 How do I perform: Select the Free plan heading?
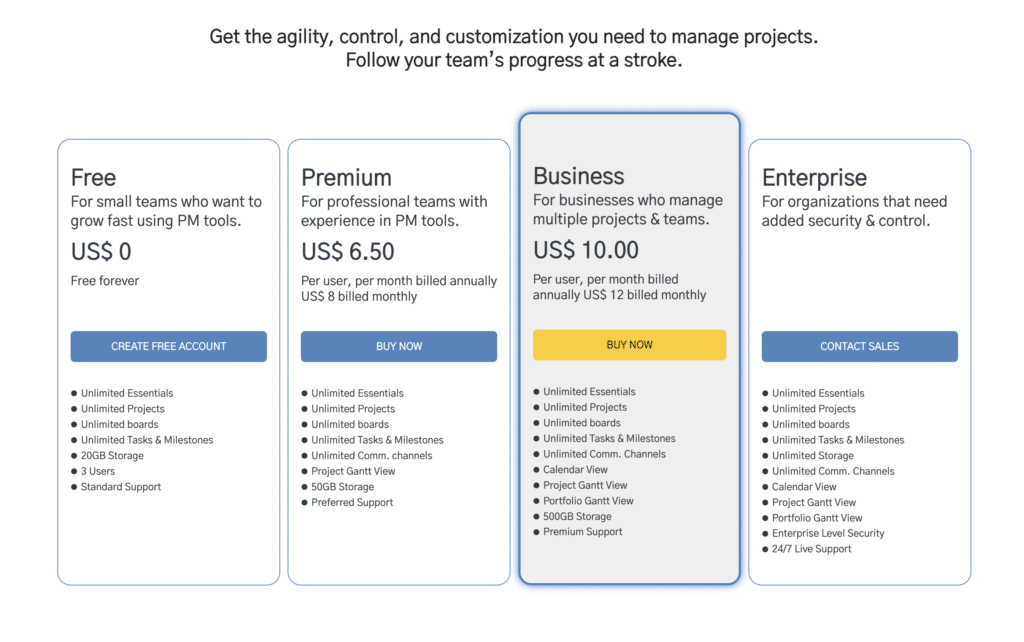tap(93, 178)
